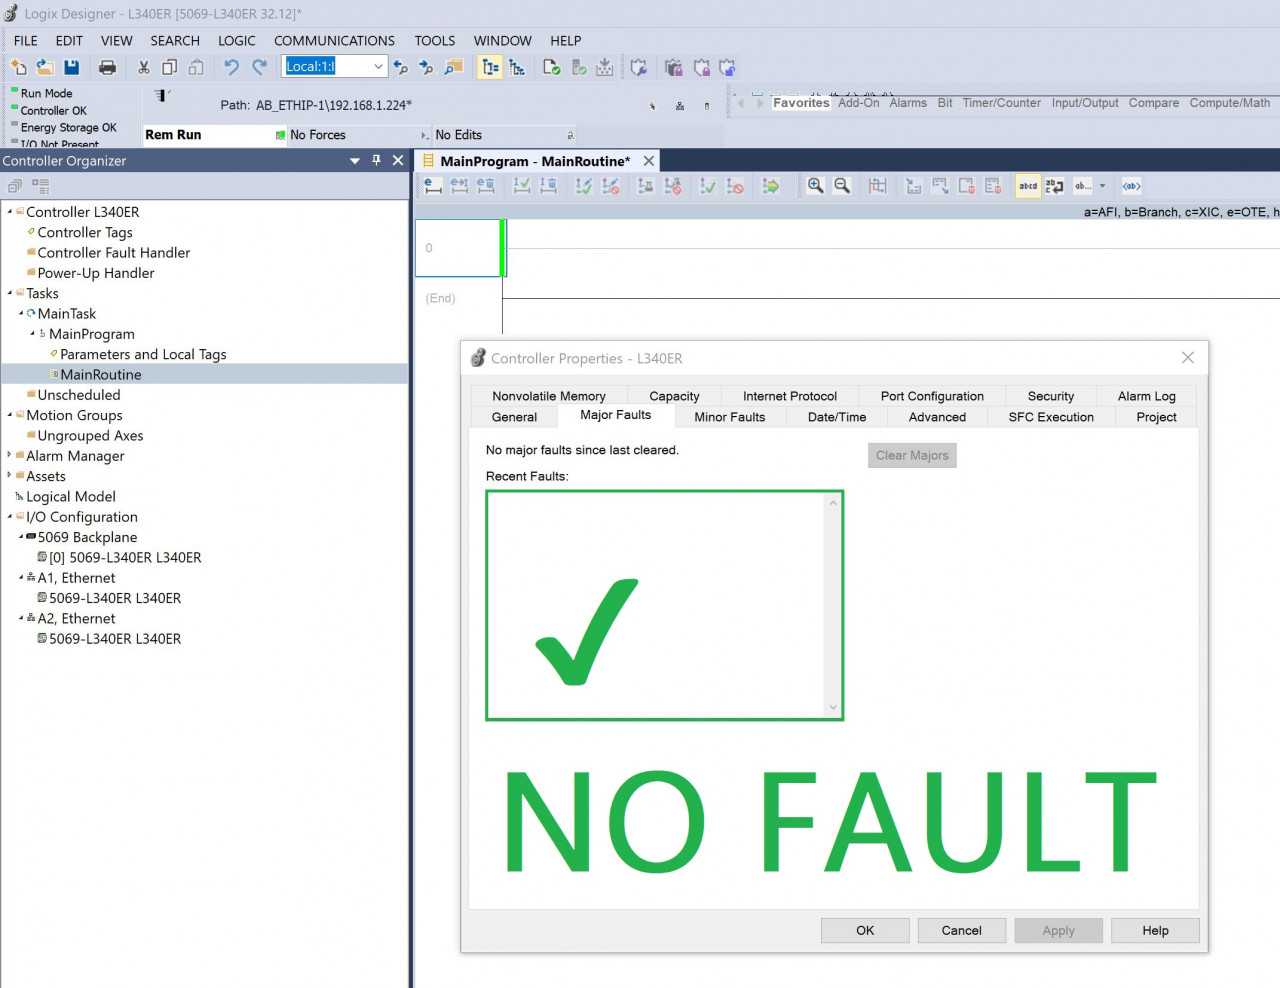Collapse the 5069 Backplane tree node
Screen dimensions: 1280x988
tap(21, 537)
